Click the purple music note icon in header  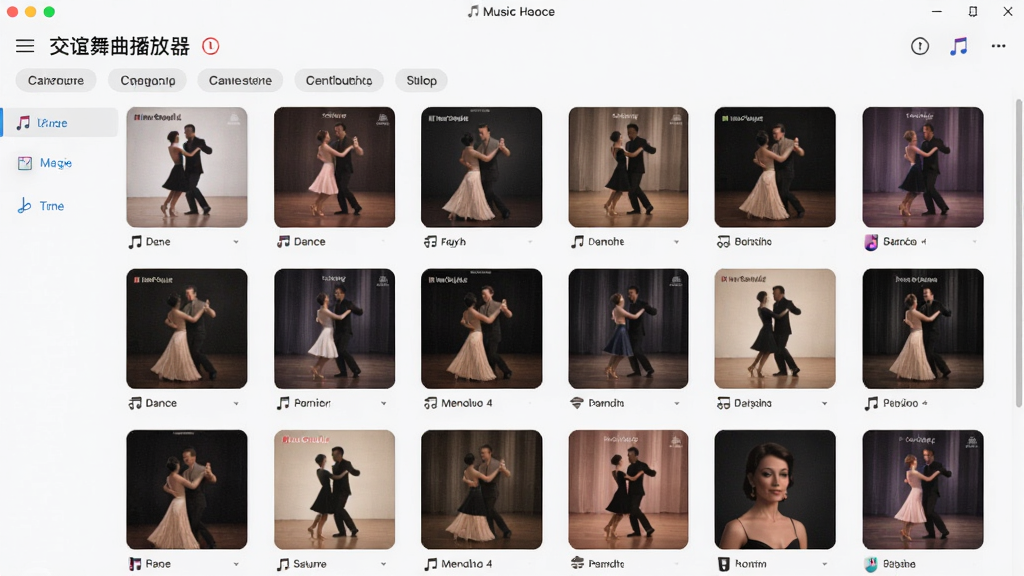(x=958, y=46)
